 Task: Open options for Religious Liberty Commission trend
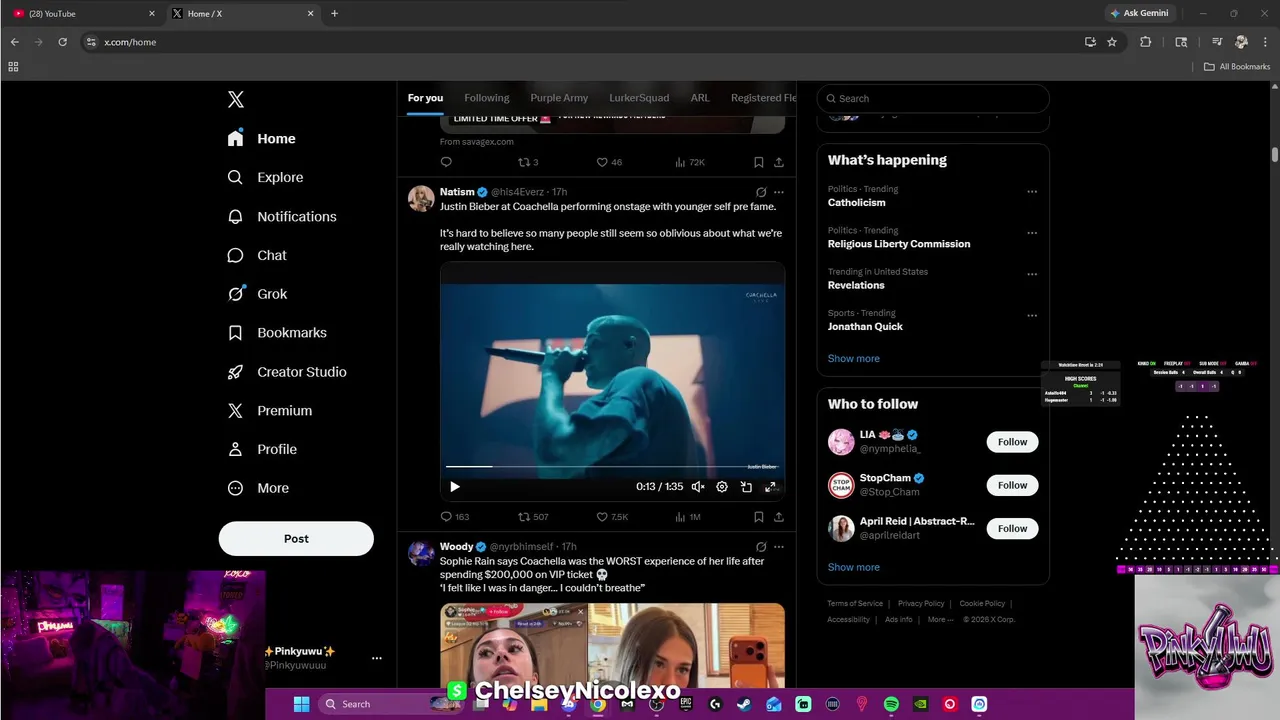click(1032, 233)
